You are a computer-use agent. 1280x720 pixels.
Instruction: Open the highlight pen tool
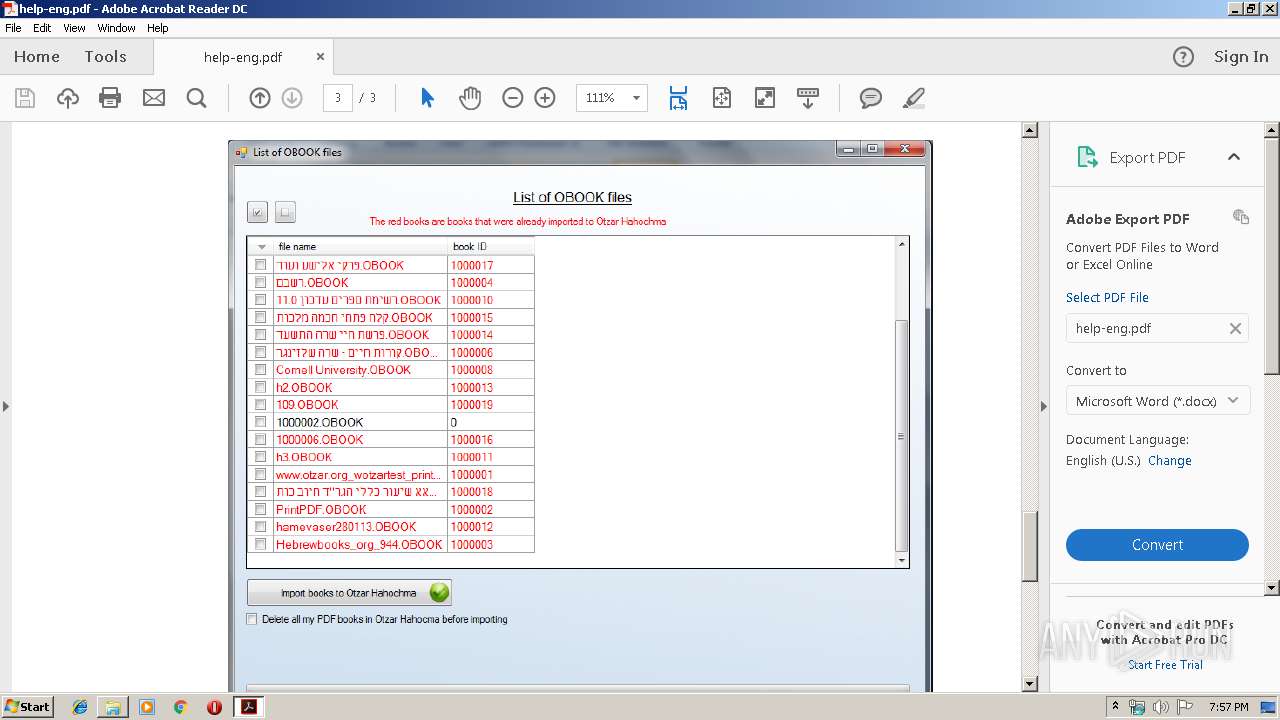913,98
